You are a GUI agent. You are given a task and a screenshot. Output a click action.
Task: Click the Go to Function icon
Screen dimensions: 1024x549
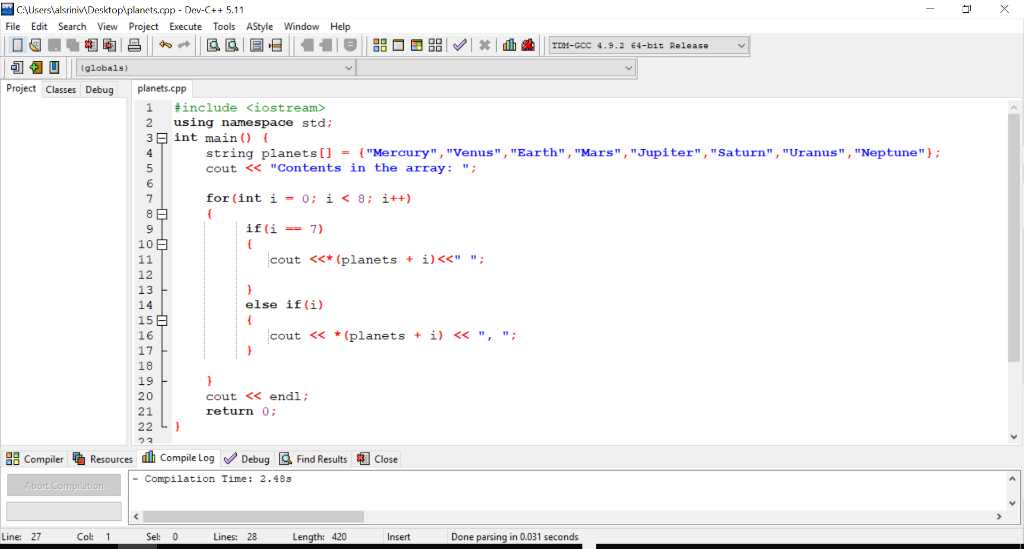click(257, 45)
